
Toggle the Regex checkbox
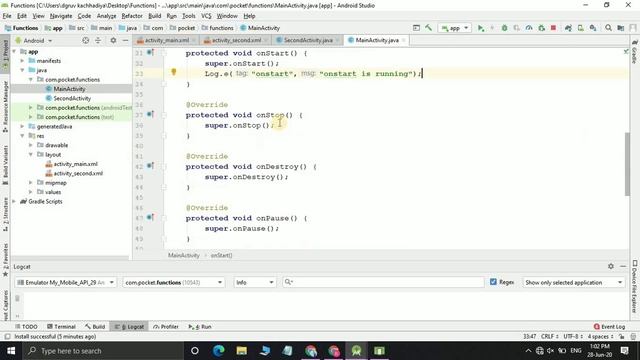pyautogui.click(x=493, y=282)
